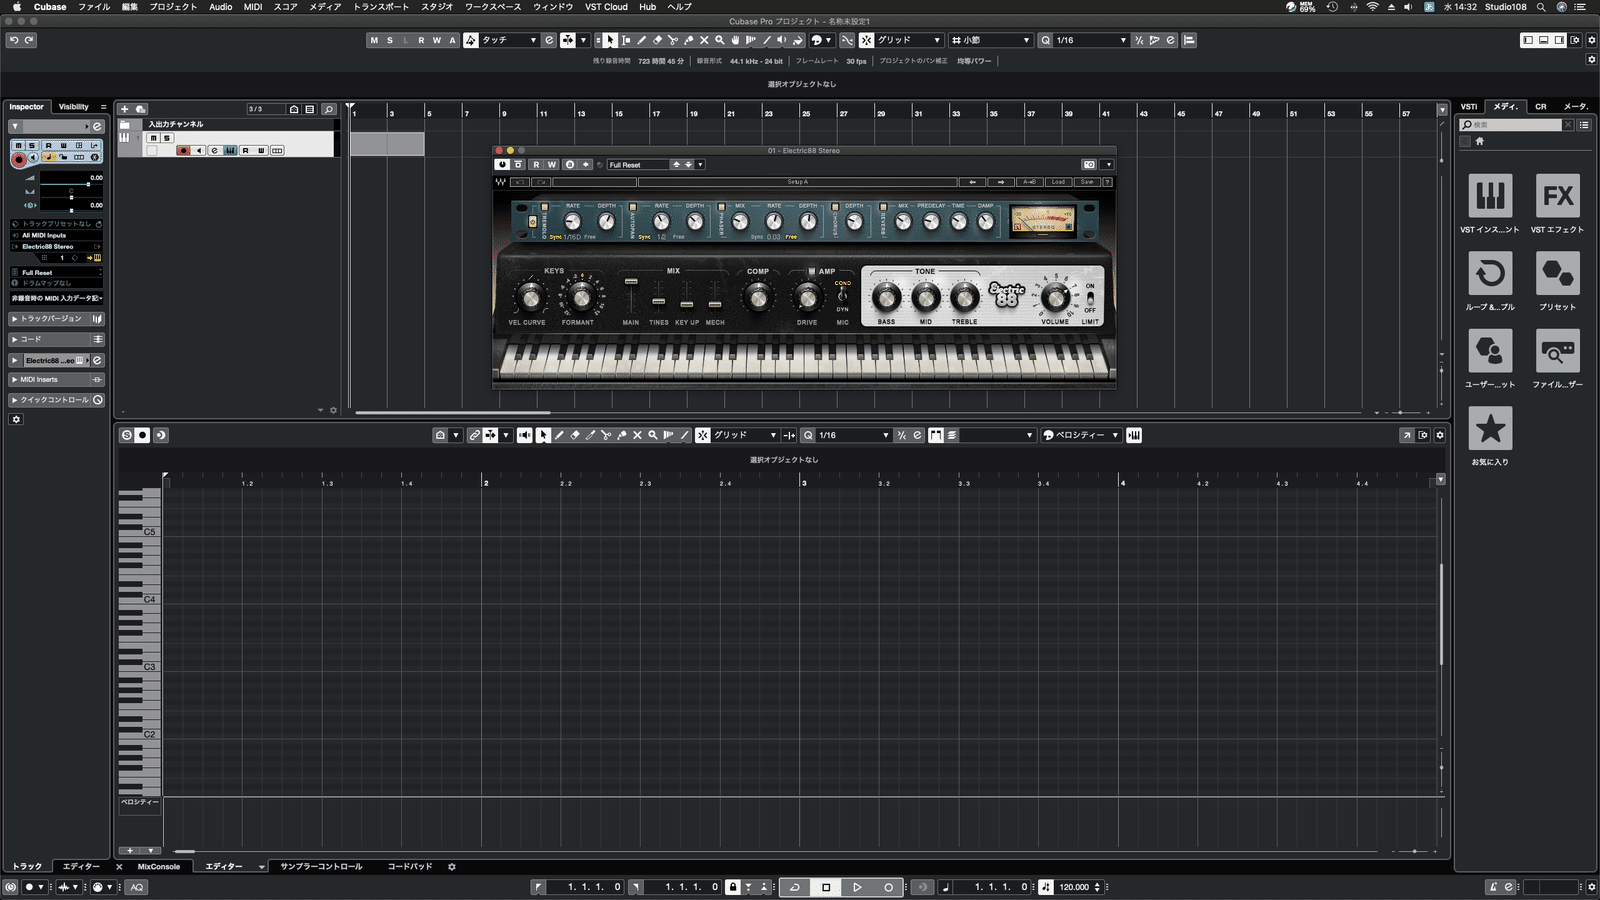Toggle Electric88 plugin power/bypass button
The height and width of the screenshot is (900, 1600).
tap(502, 165)
